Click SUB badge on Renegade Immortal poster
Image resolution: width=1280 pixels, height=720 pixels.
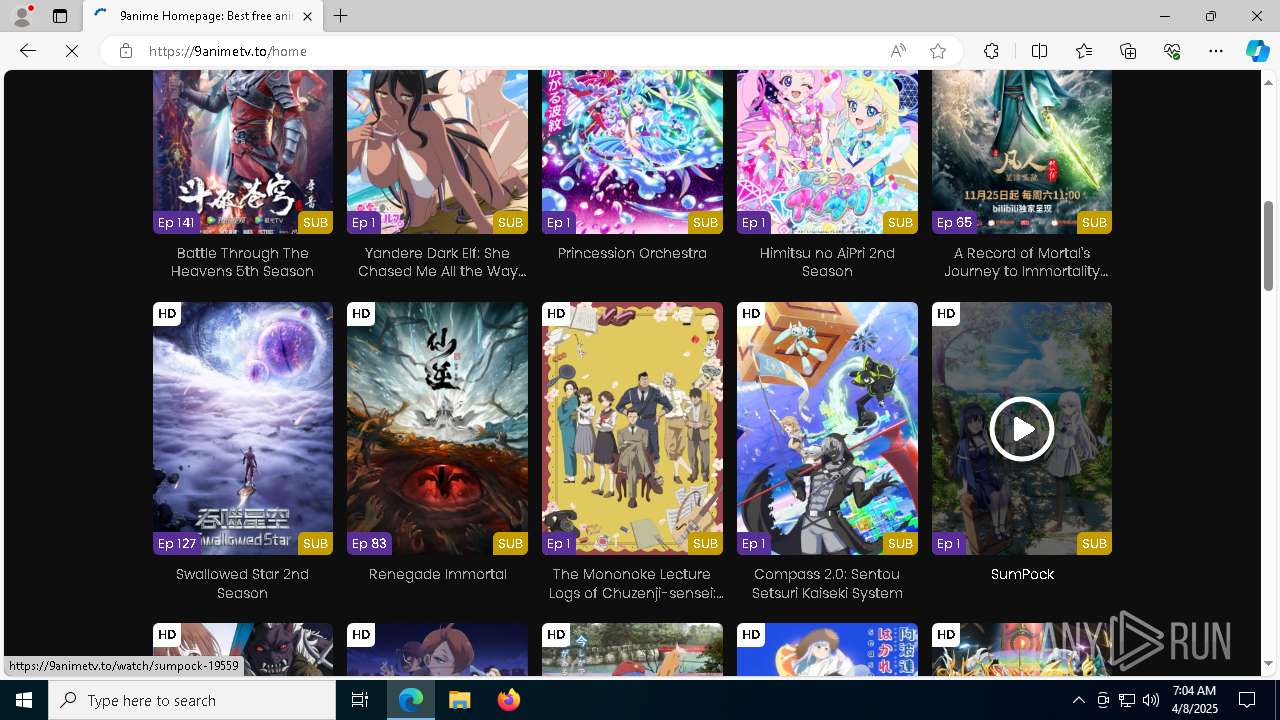point(510,543)
